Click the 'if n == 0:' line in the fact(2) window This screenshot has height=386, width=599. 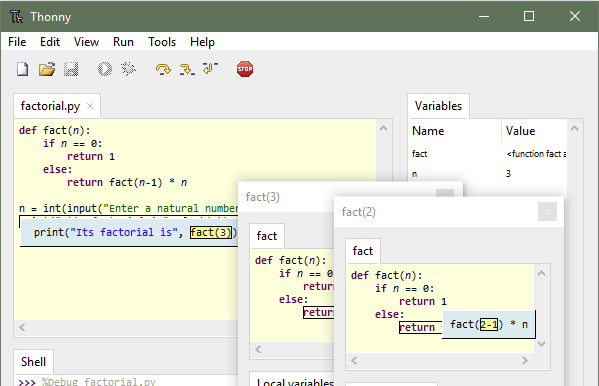[405, 288]
